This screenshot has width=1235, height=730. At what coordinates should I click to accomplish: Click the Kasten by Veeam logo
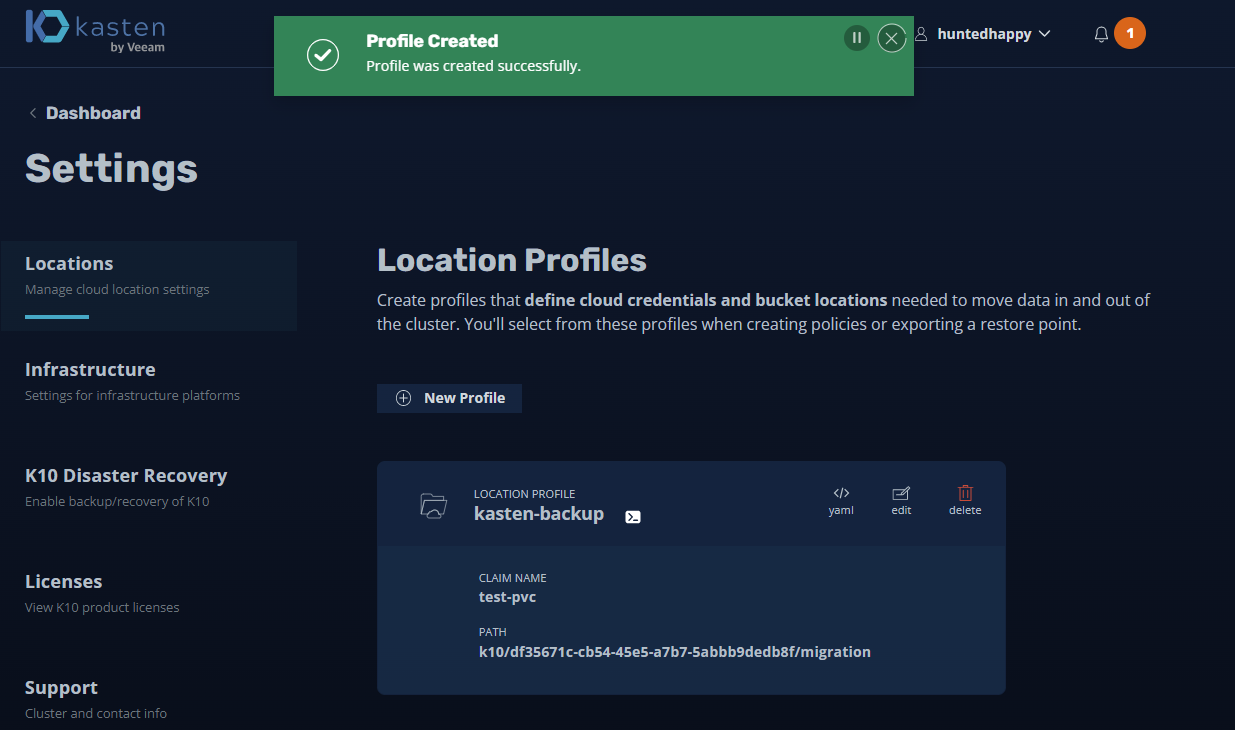(x=95, y=32)
